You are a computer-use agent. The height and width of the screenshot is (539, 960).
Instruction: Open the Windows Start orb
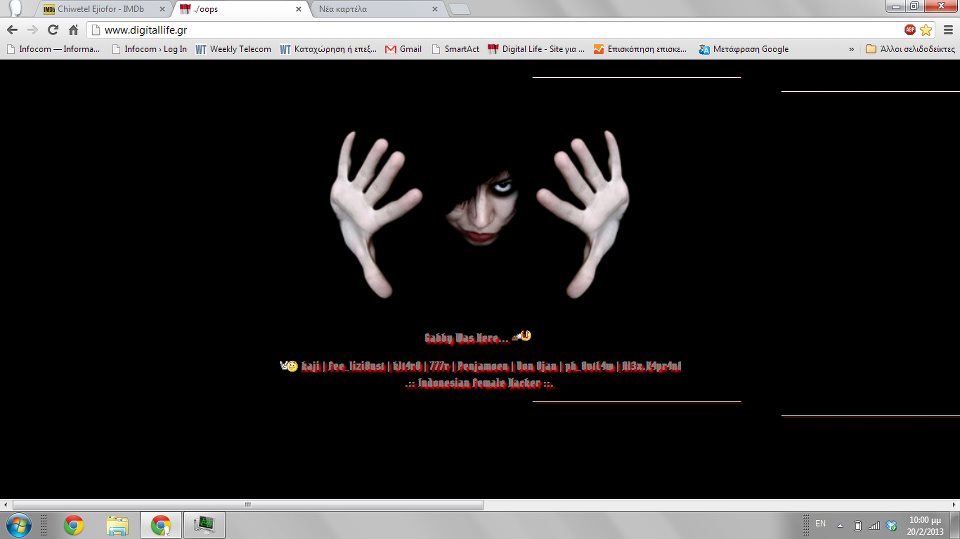click(x=19, y=525)
